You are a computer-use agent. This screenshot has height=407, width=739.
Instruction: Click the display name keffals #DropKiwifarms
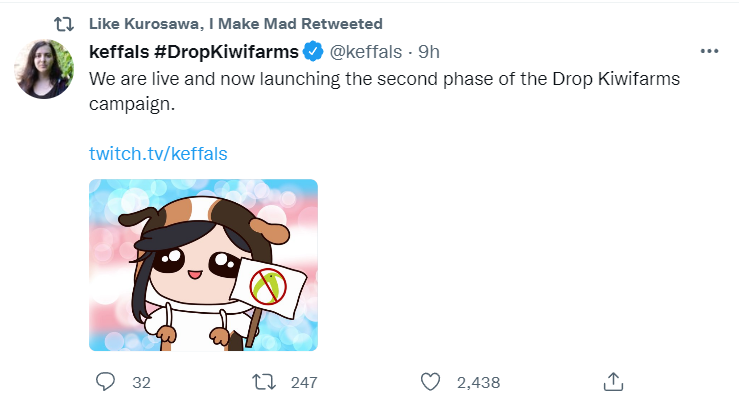click(x=194, y=50)
